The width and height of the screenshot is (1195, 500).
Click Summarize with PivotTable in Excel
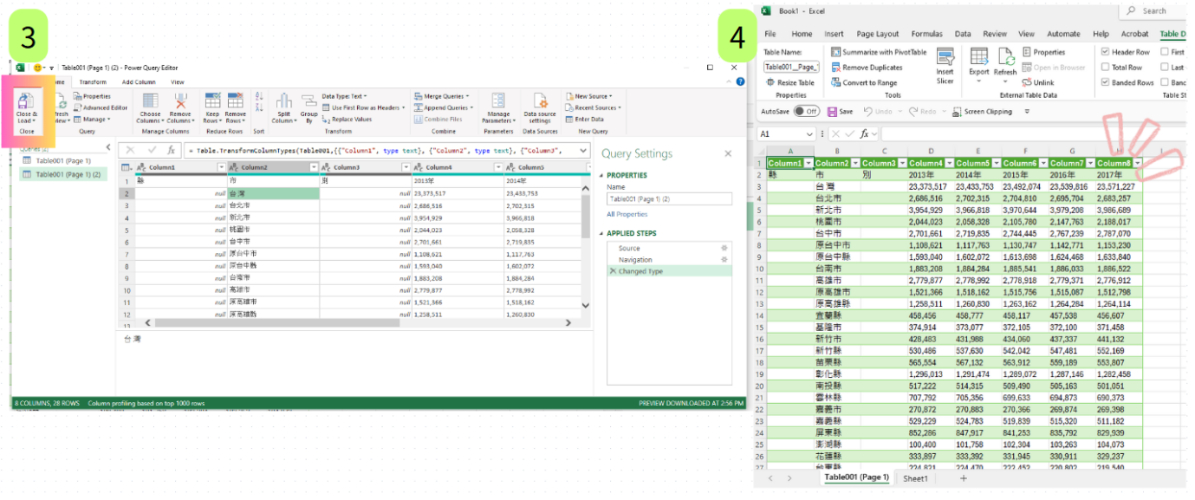pyautogui.click(x=879, y=52)
